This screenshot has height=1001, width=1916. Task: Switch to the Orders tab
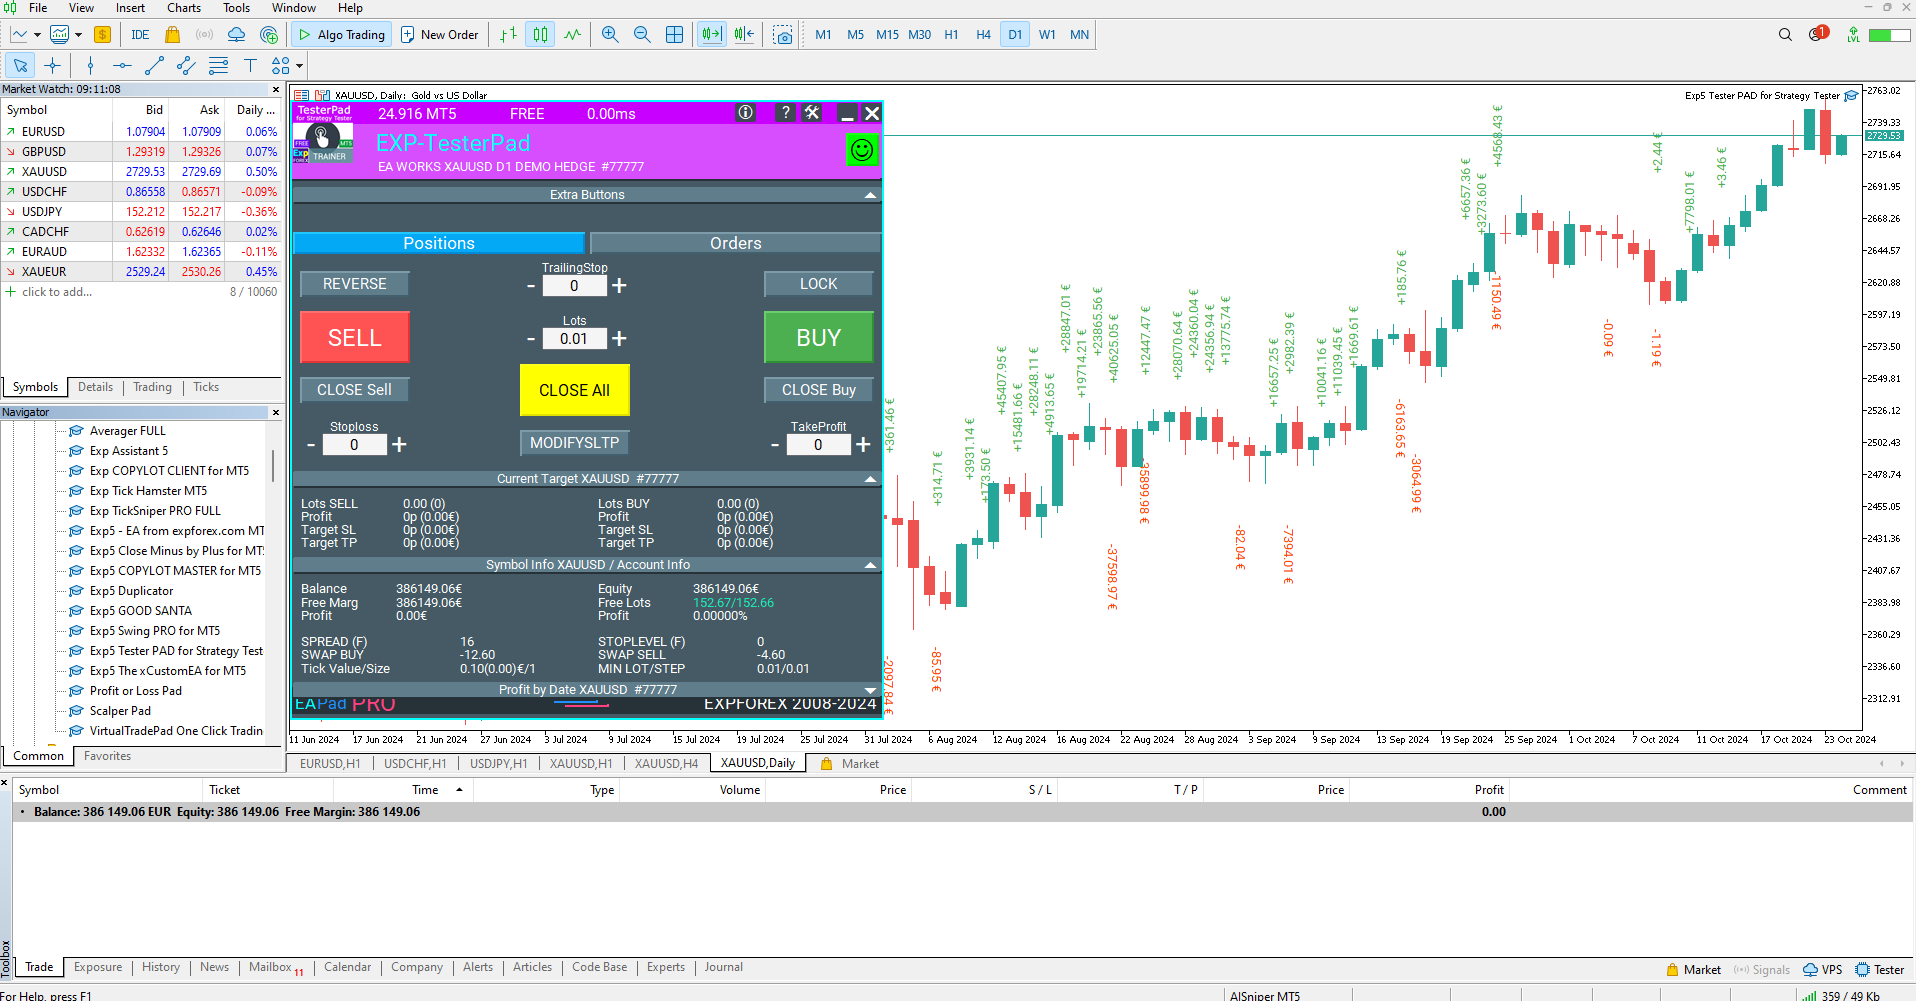coord(735,243)
